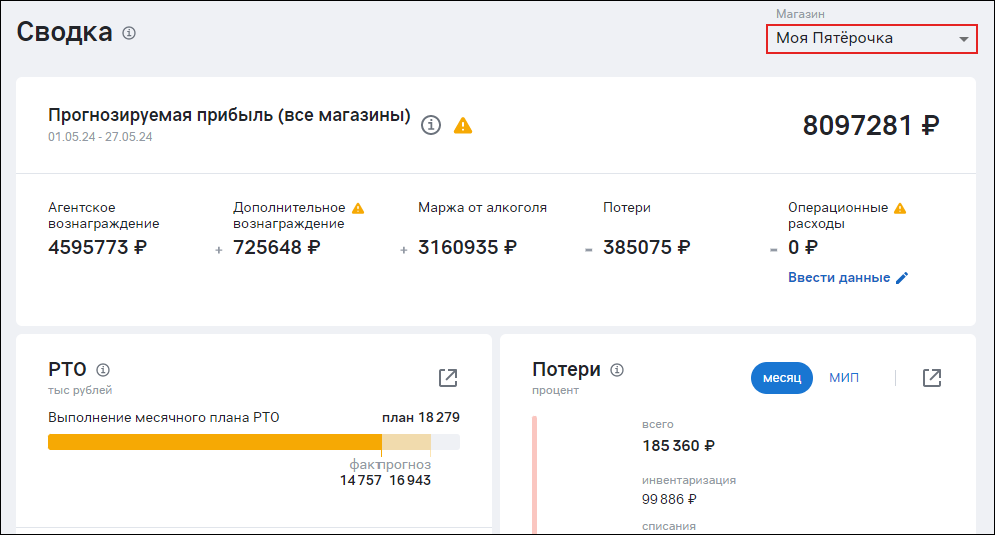Click the Ввести данные link
The height and width of the screenshot is (535, 995).
tap(838, 278)
